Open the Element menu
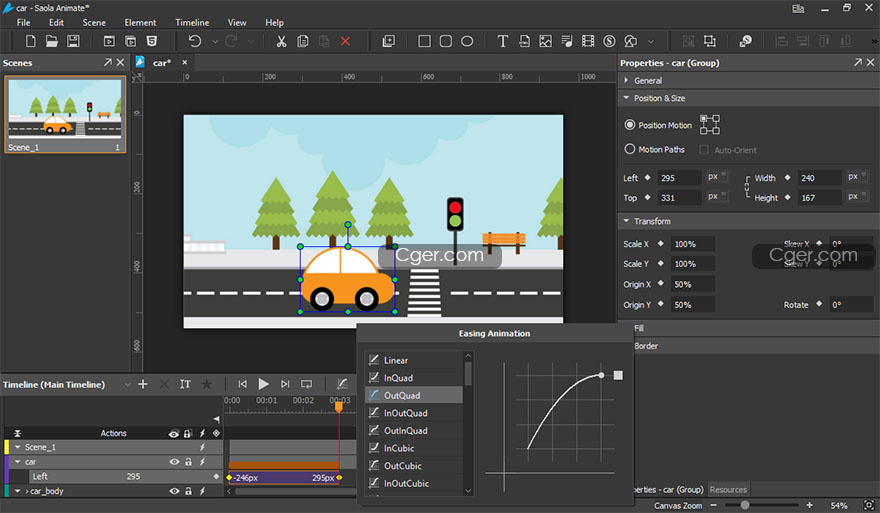This screenshot has height=513, width=880. pos(140,22)
